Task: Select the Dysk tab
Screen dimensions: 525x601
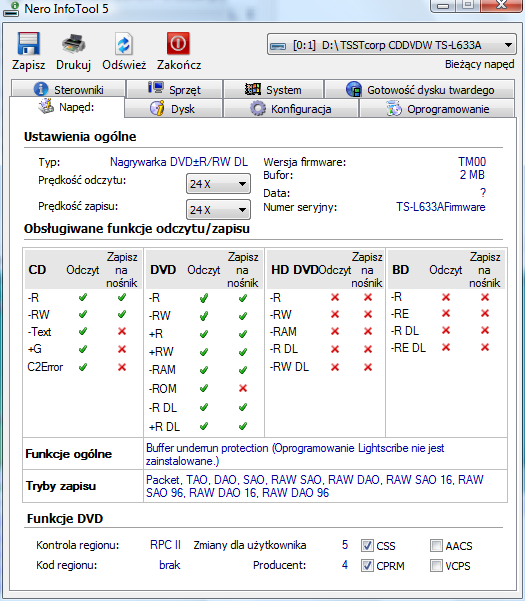Action: point(174,108)
